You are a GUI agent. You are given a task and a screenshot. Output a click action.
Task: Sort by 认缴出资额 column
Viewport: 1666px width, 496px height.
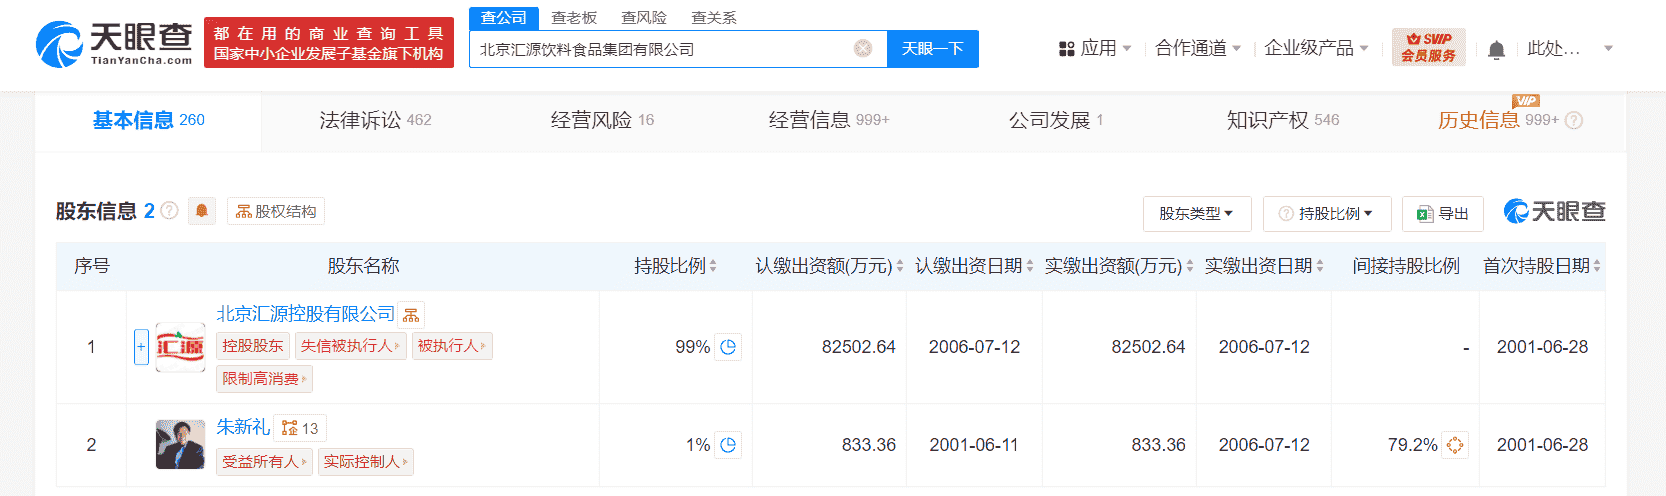pyautogui.click(x=829, y=266)
